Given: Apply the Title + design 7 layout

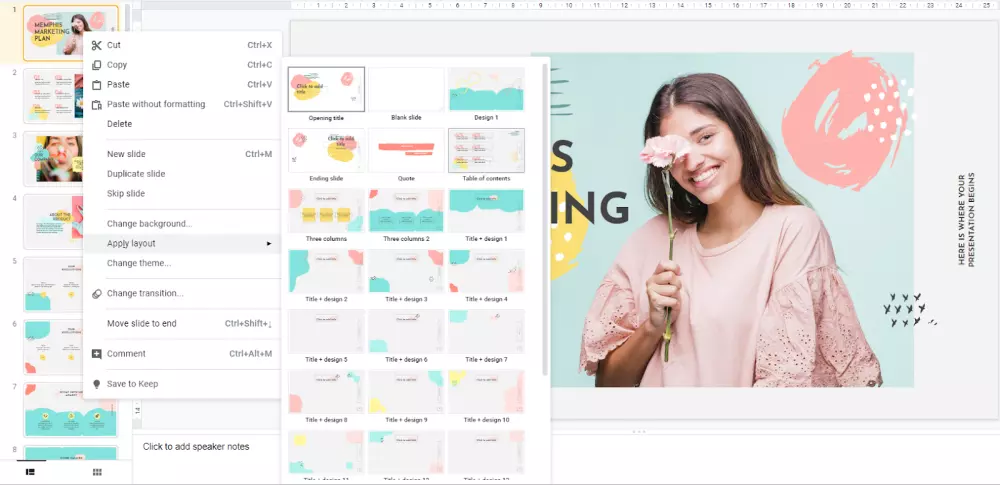Looking at the screenshot, I should tap(487, 331).
